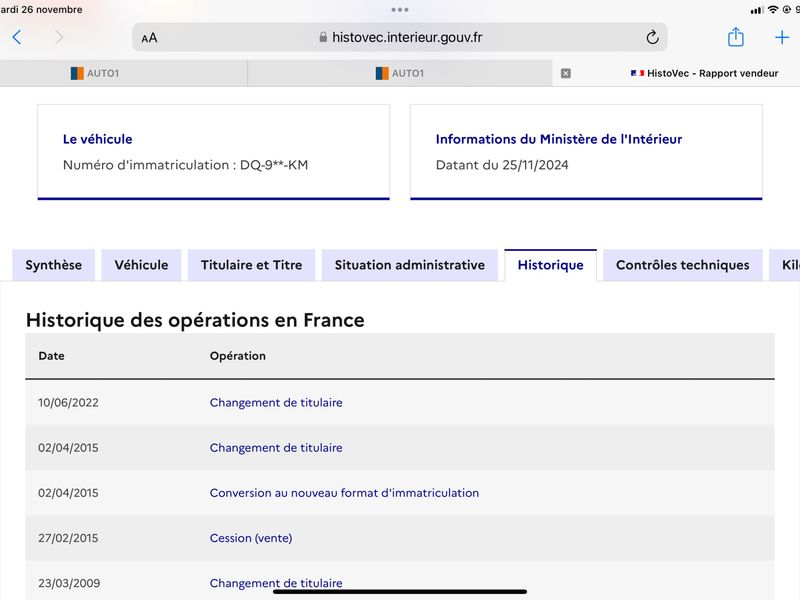Screen dimensions: 800x600
Task: Open the AA reader text options
Action: tap(149, 38)
